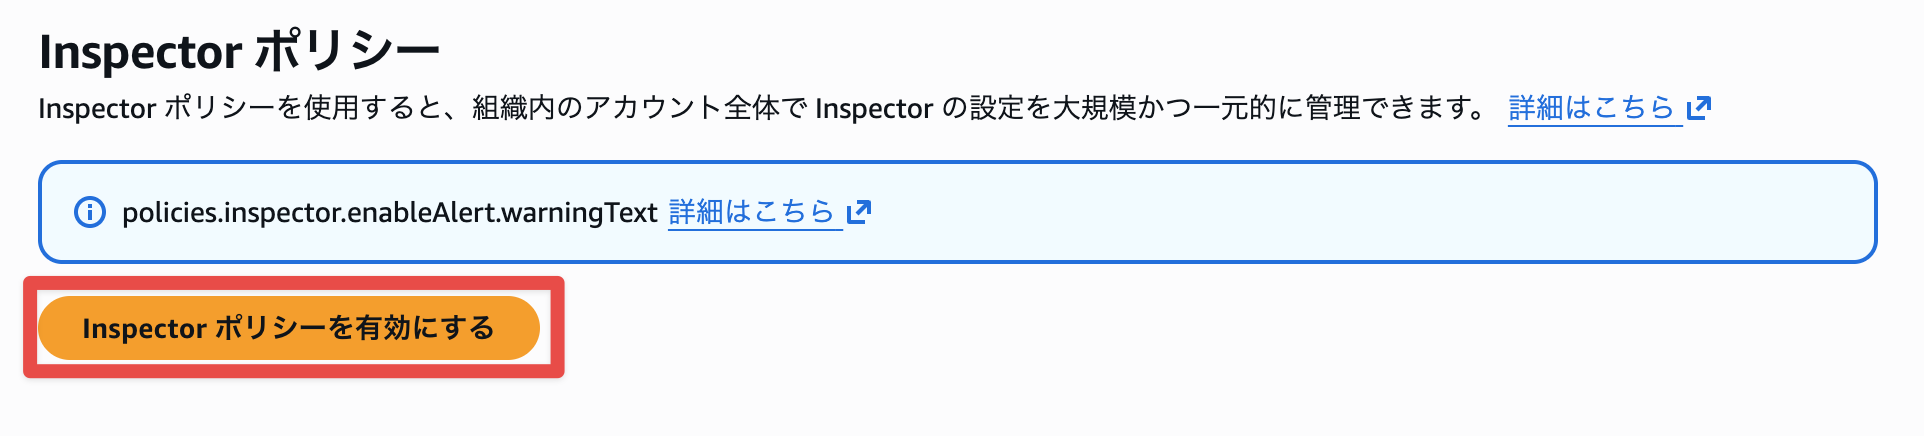
Task: Click the word Inspector in the page heading
Action: [140, 52]
